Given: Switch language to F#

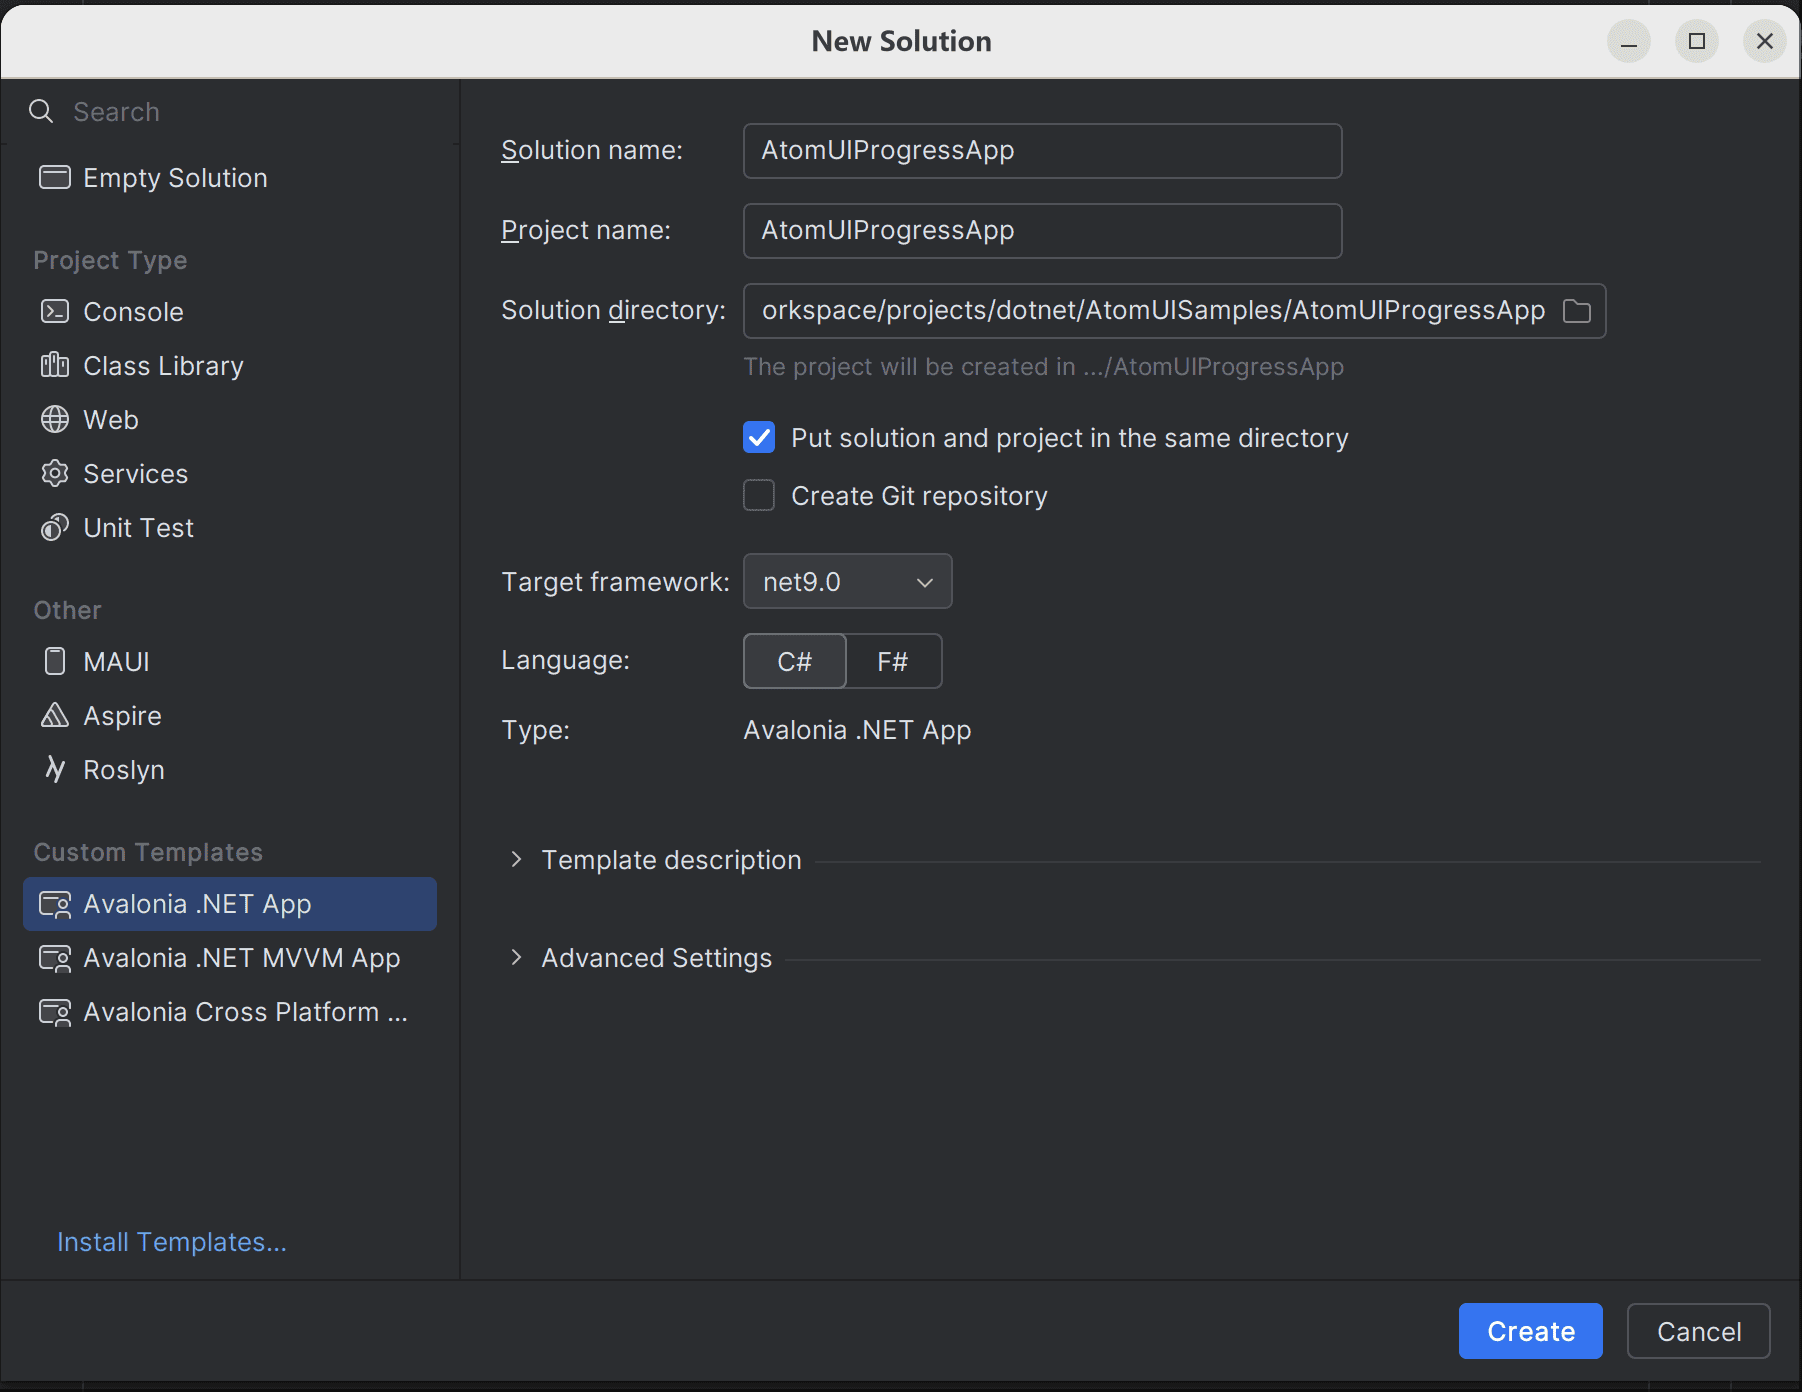Looking at the screenshot, I should [893, 661].
